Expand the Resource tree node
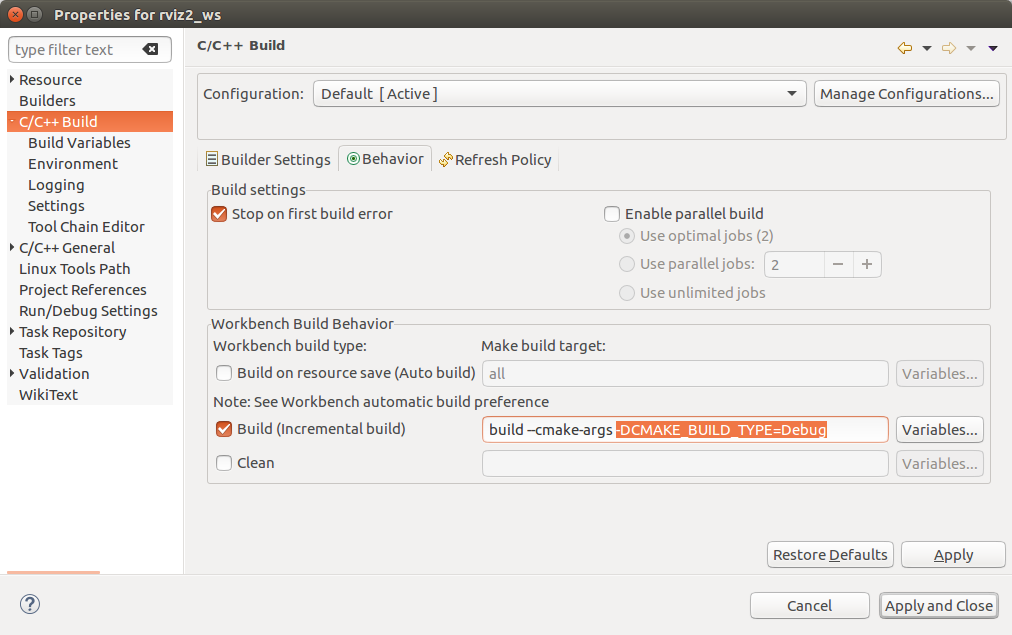 12,80
